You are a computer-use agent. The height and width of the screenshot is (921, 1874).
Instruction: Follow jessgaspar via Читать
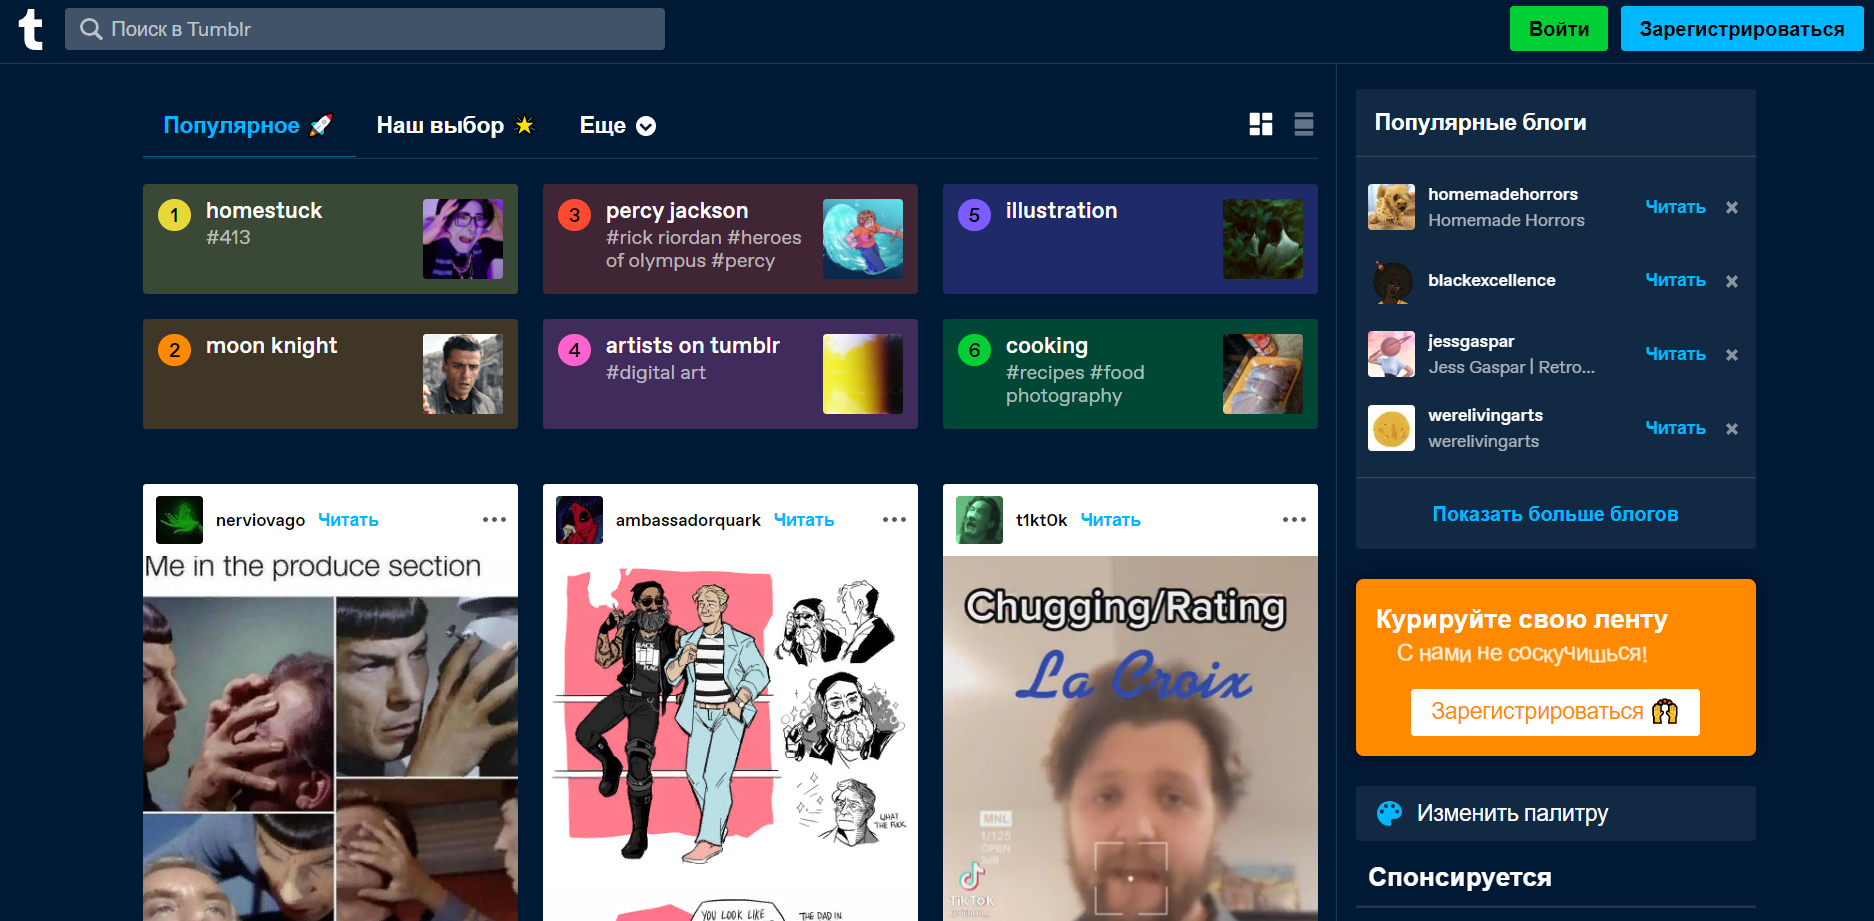(x=1676, y=354)
